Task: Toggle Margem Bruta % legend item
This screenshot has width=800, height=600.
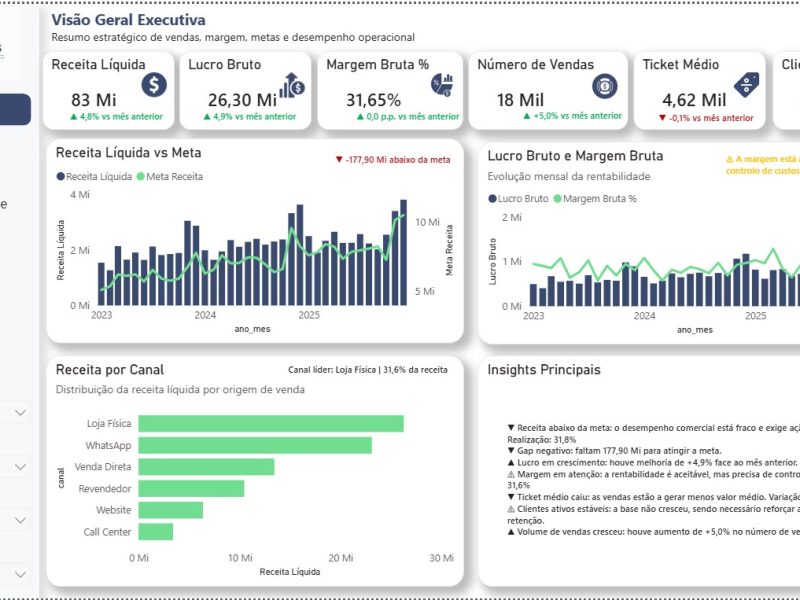Action: [x=595, y=198]
